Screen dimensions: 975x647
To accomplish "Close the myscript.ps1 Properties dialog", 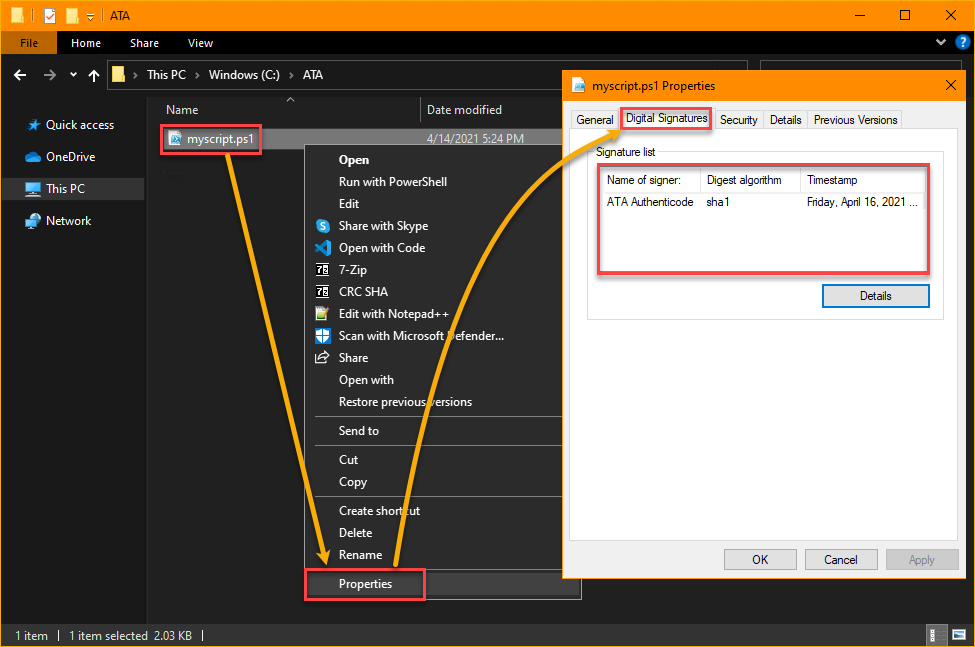I will click(951, 85).
